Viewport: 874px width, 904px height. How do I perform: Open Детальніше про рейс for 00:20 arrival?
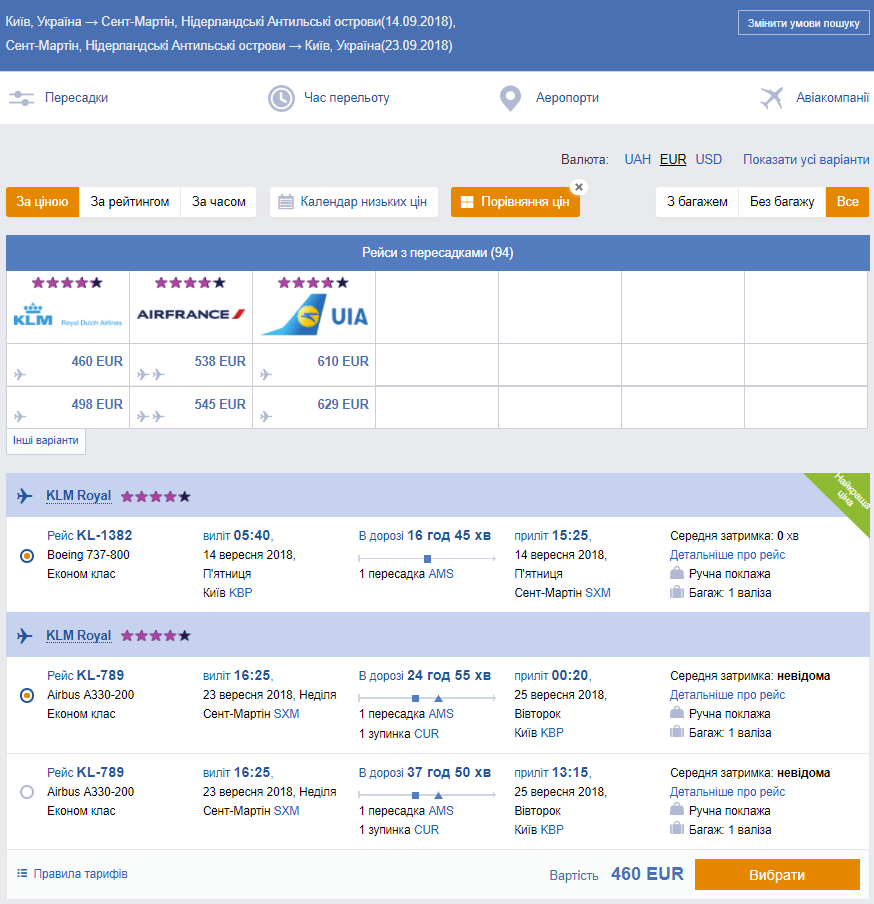point(727,695)
